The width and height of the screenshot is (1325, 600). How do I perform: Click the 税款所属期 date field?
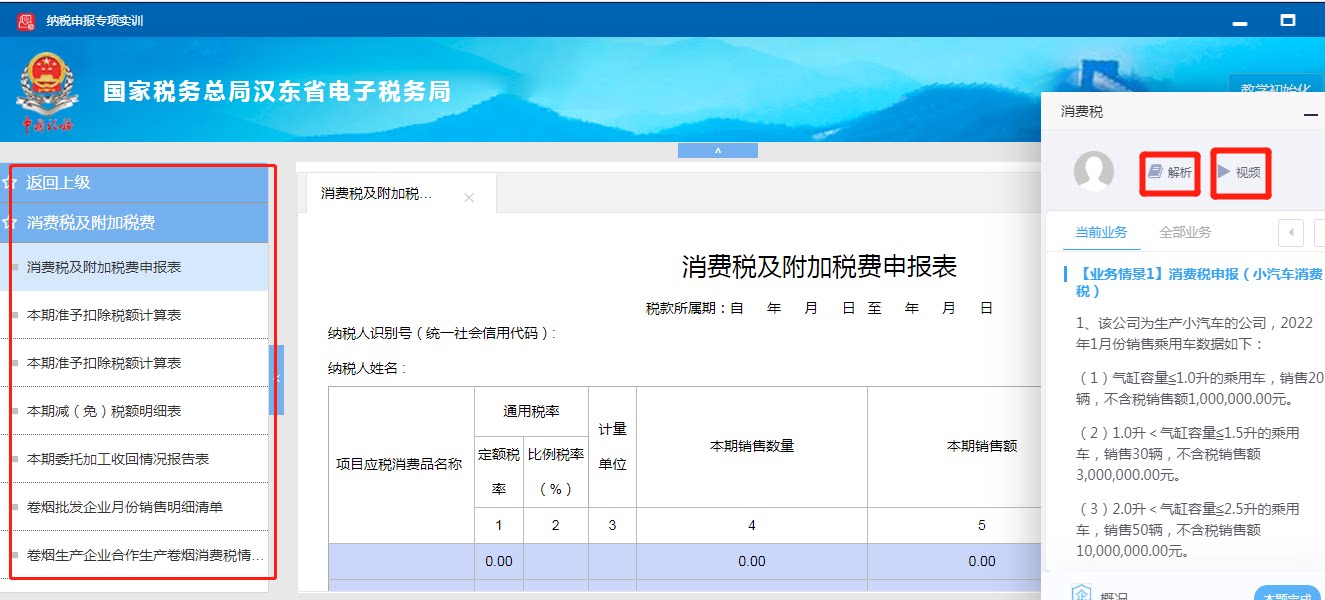coord(819,308)
